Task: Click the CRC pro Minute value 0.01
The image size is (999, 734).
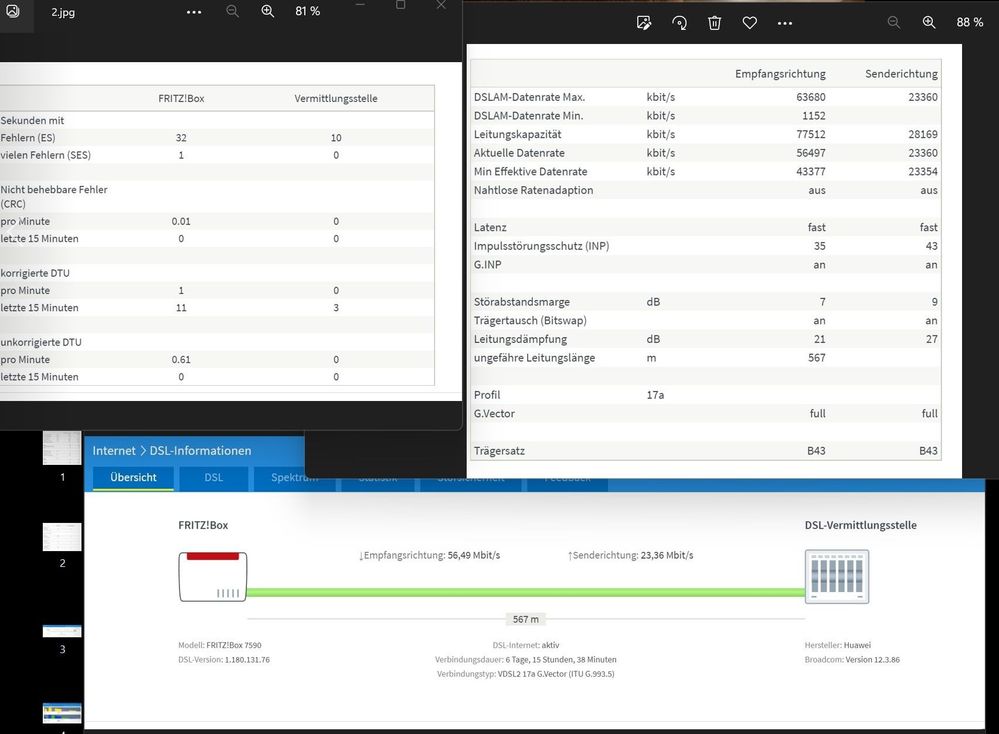Action: point(181,221)
